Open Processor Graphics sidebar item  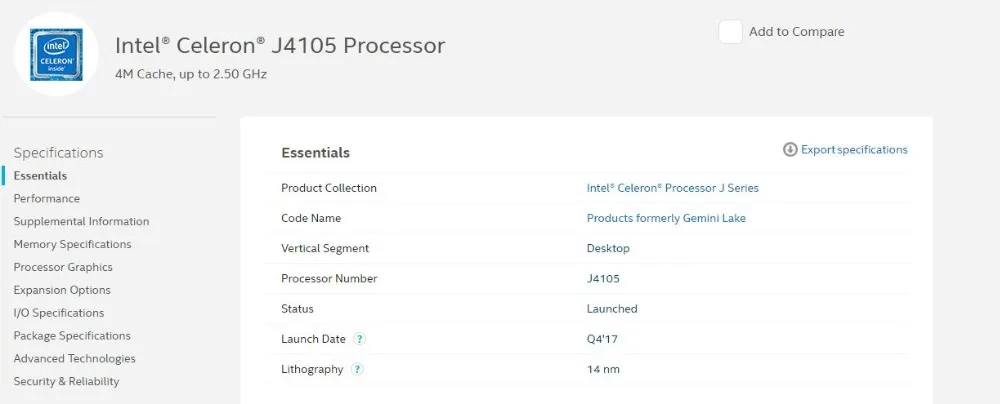(63, 268)
